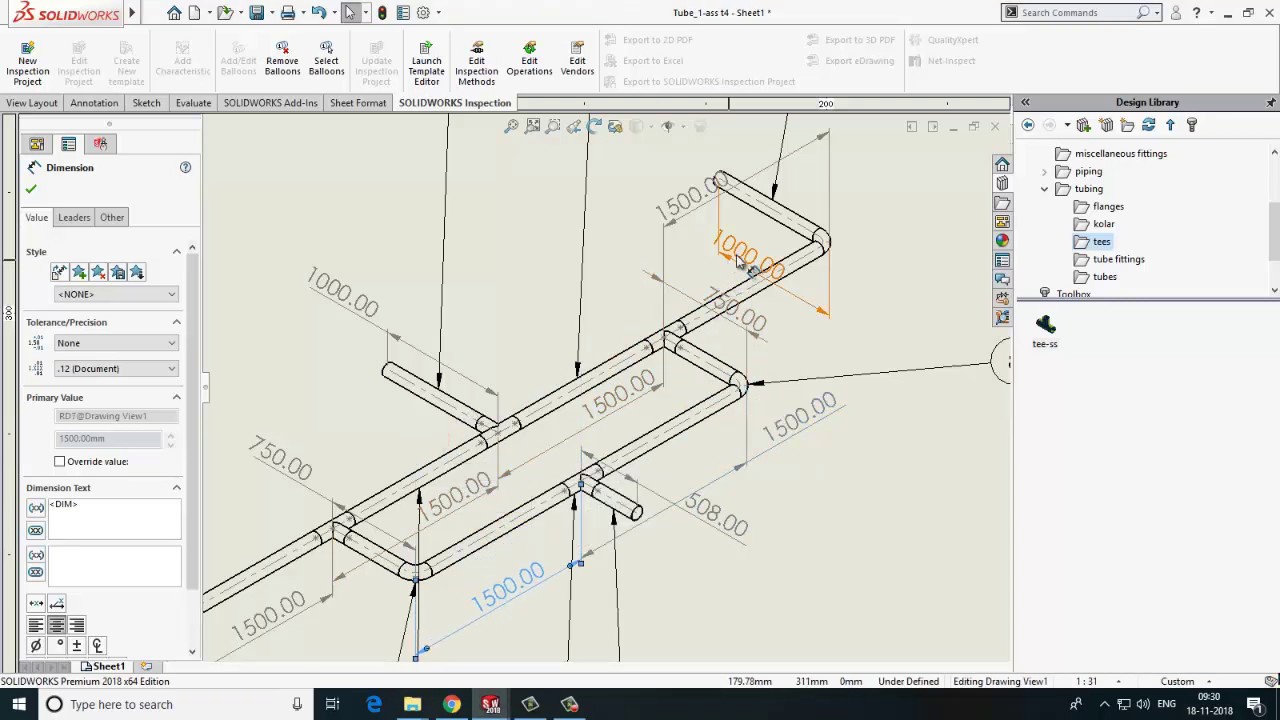
Task: Toggle left justify for dimension text
Action: (36, 625)
